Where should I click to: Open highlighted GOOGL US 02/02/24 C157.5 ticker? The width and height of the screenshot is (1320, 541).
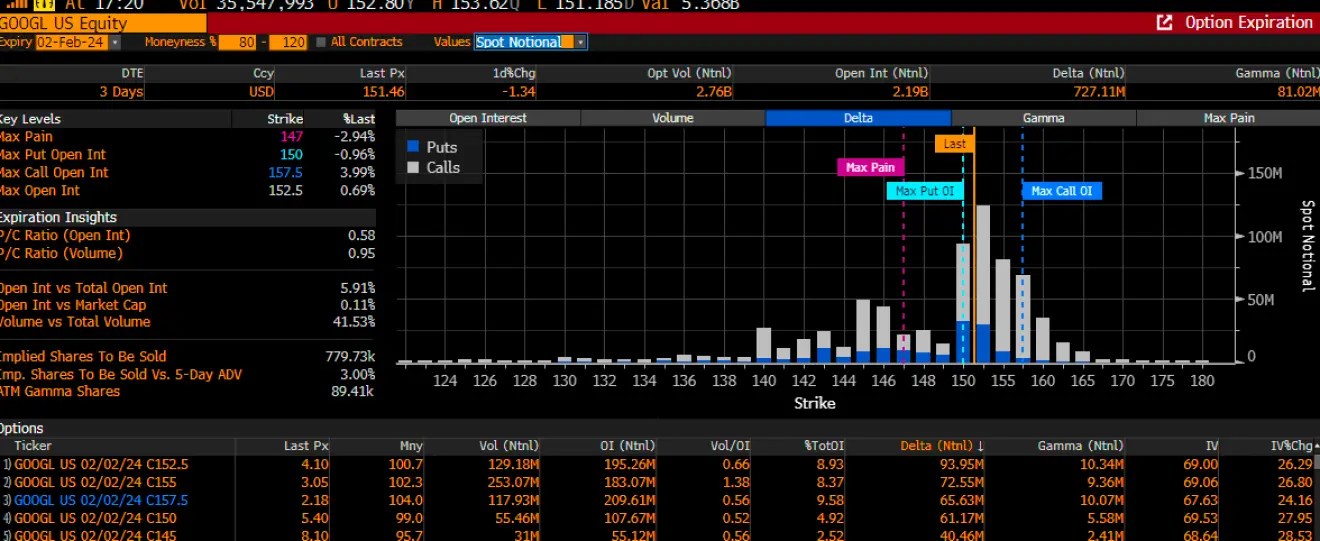101,500
